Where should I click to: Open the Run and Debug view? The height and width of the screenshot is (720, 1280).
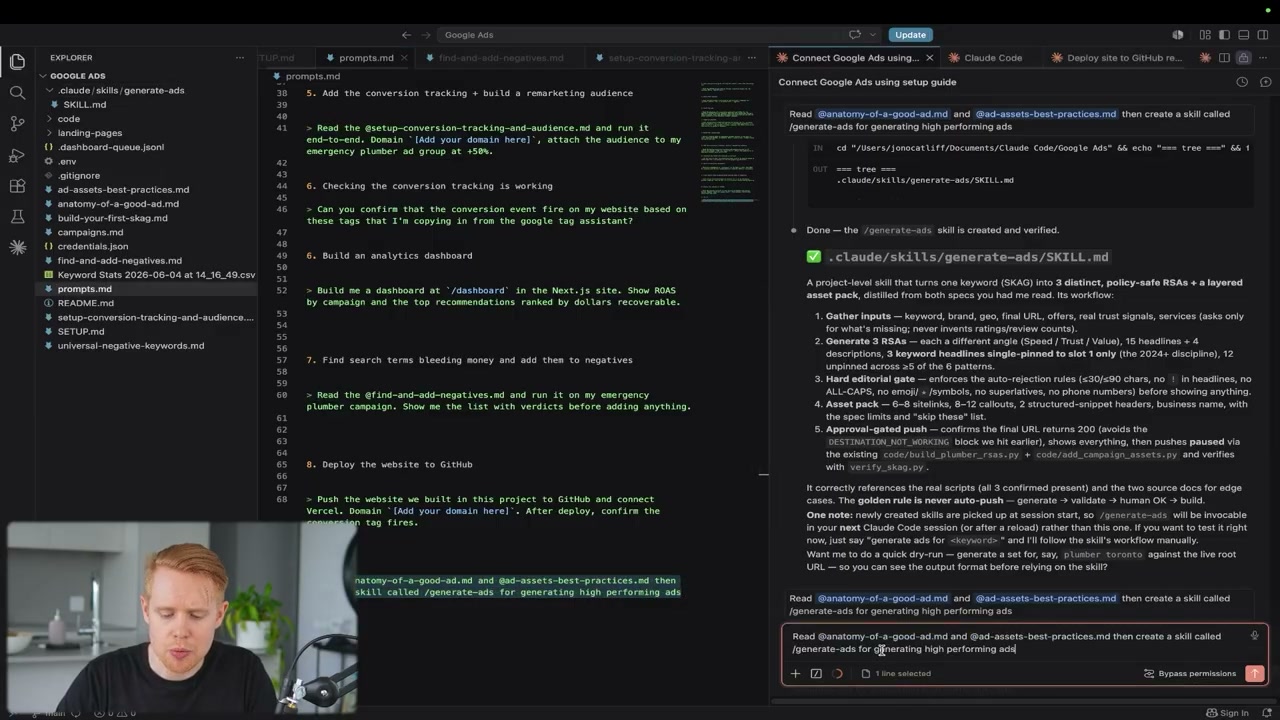[x=17, y=155]
